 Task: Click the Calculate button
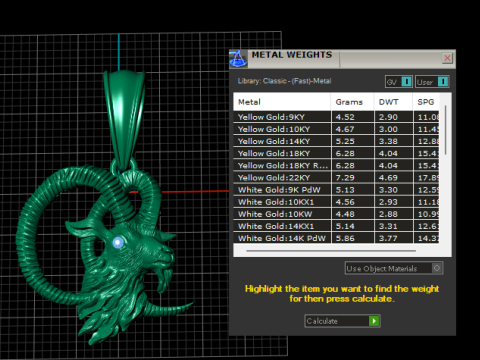(x=342, y=321)
